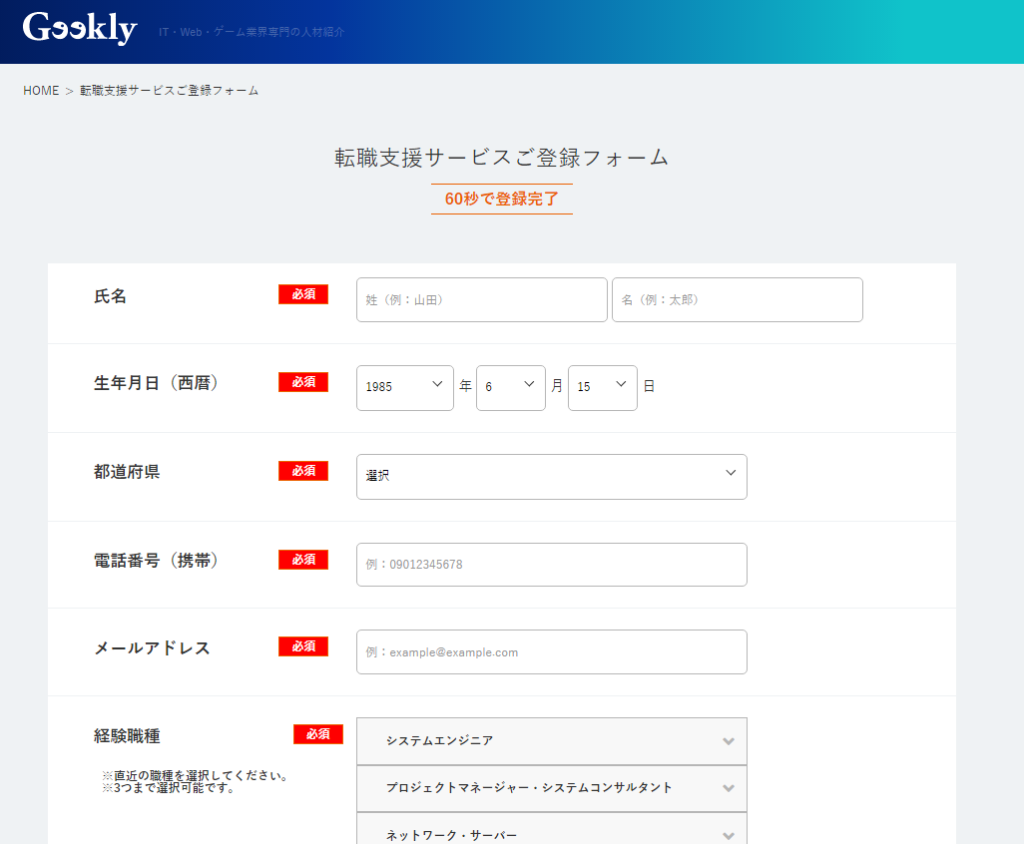This screenshot has height=844, width=1024.
Task: Click the chevron arrow in birth year select
Action: 437,384
